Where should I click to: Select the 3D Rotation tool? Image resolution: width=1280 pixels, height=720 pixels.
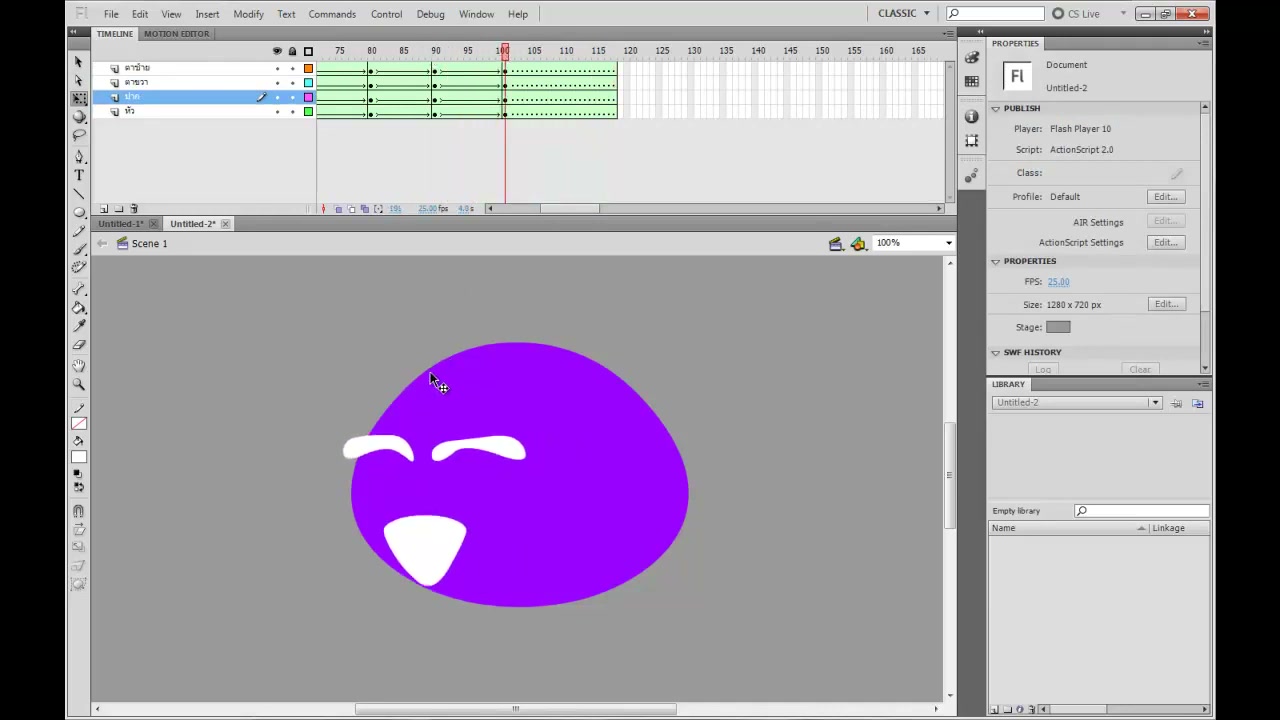tap(79, 116)
